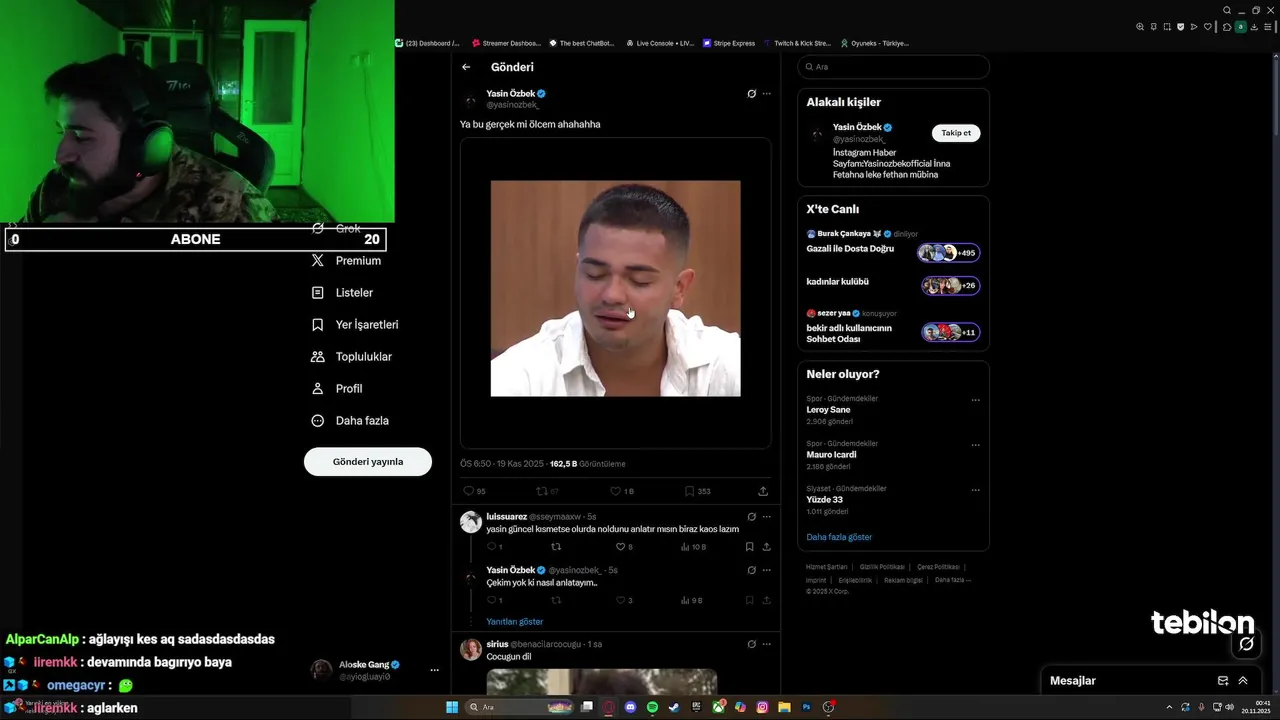Reply to the main post (95 comments)

point(474,491)
